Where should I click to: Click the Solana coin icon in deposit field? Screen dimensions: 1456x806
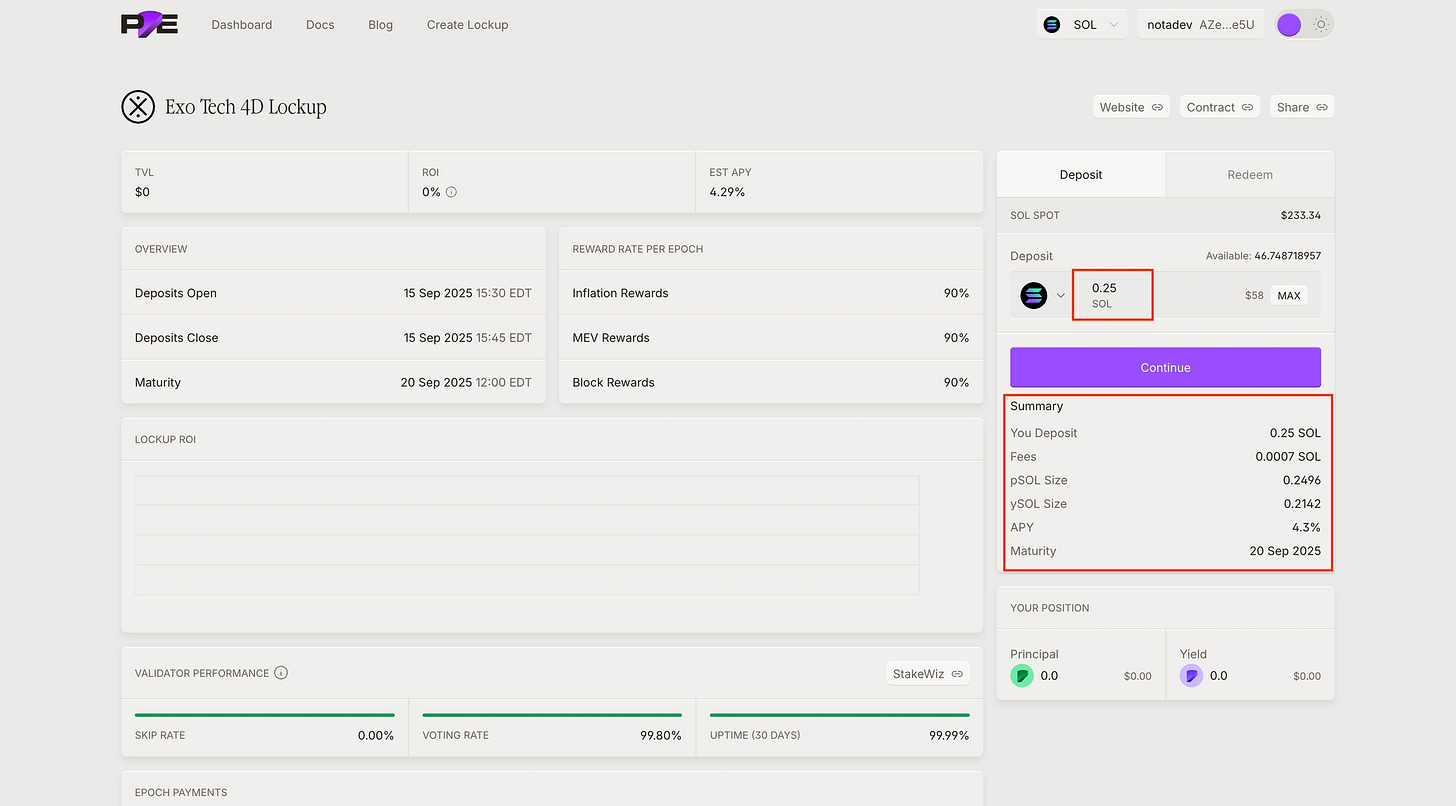tap(1034, 295)
